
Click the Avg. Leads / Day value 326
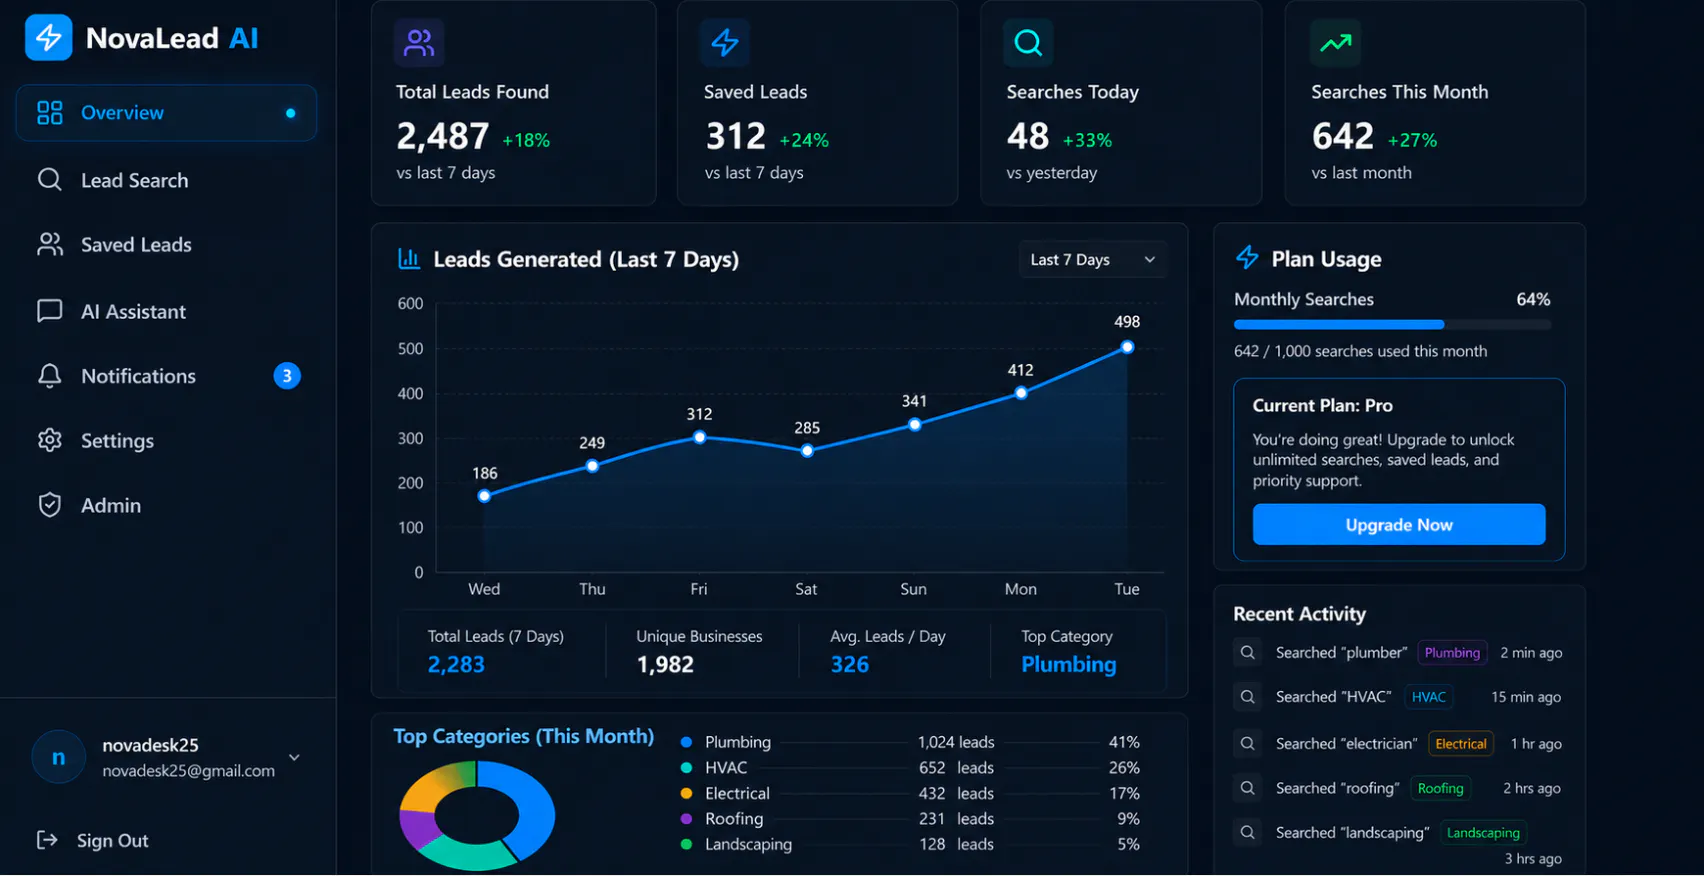point(850,665)
